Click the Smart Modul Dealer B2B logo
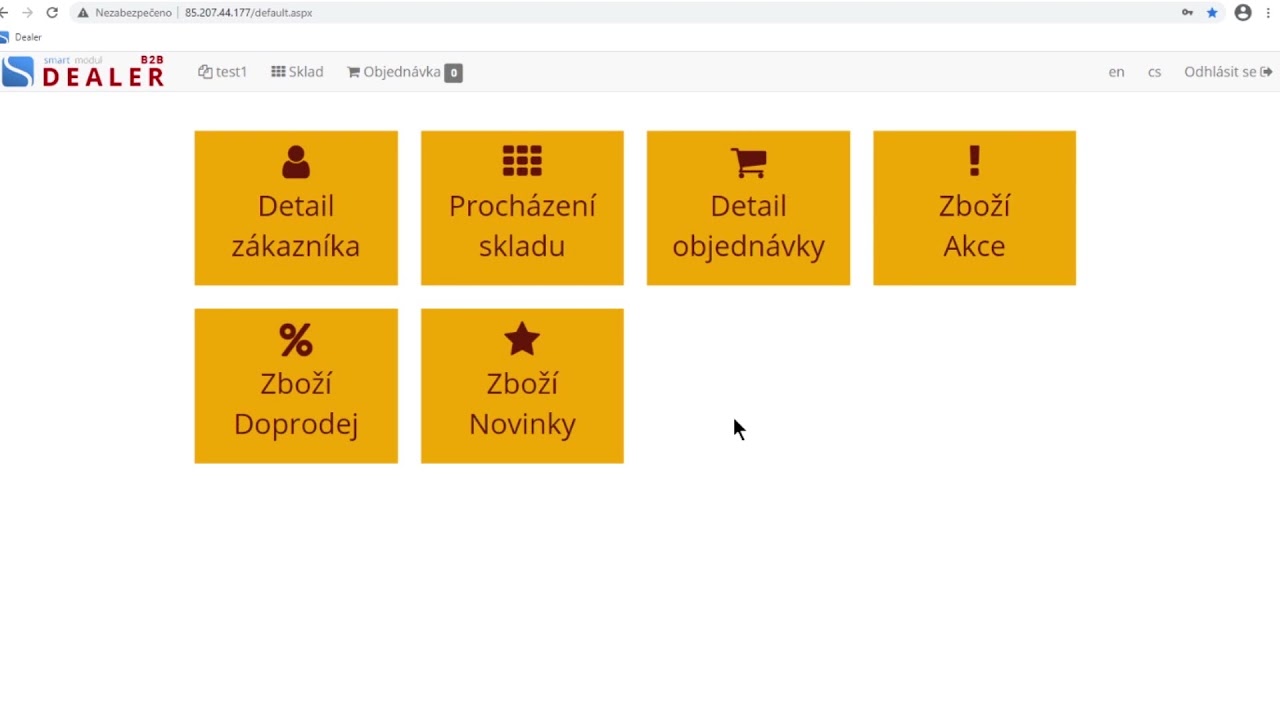1280x720 pixels. [84, 72]
